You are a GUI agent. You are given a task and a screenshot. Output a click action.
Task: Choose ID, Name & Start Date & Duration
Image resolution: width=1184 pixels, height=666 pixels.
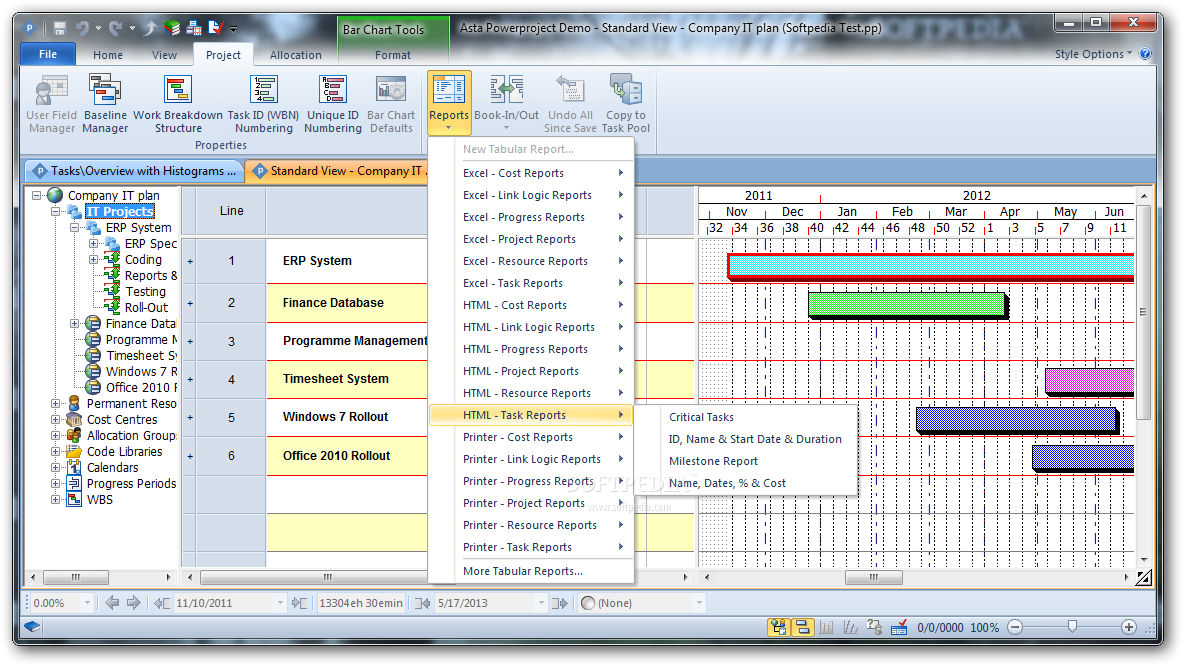click(x=755, y=439)
